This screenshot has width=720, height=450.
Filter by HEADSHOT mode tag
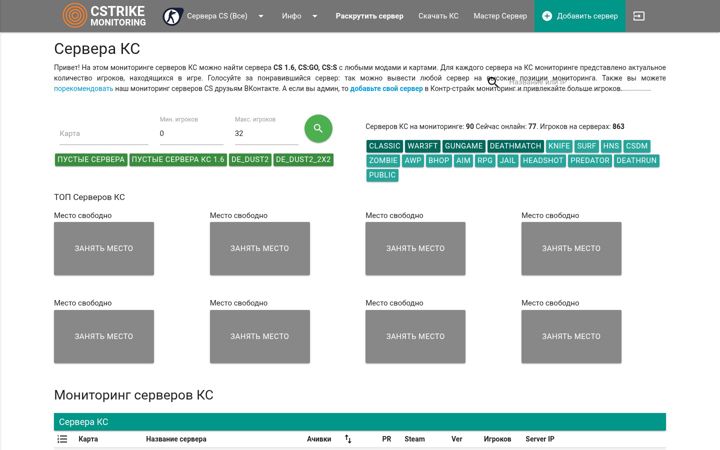point(543,160)
